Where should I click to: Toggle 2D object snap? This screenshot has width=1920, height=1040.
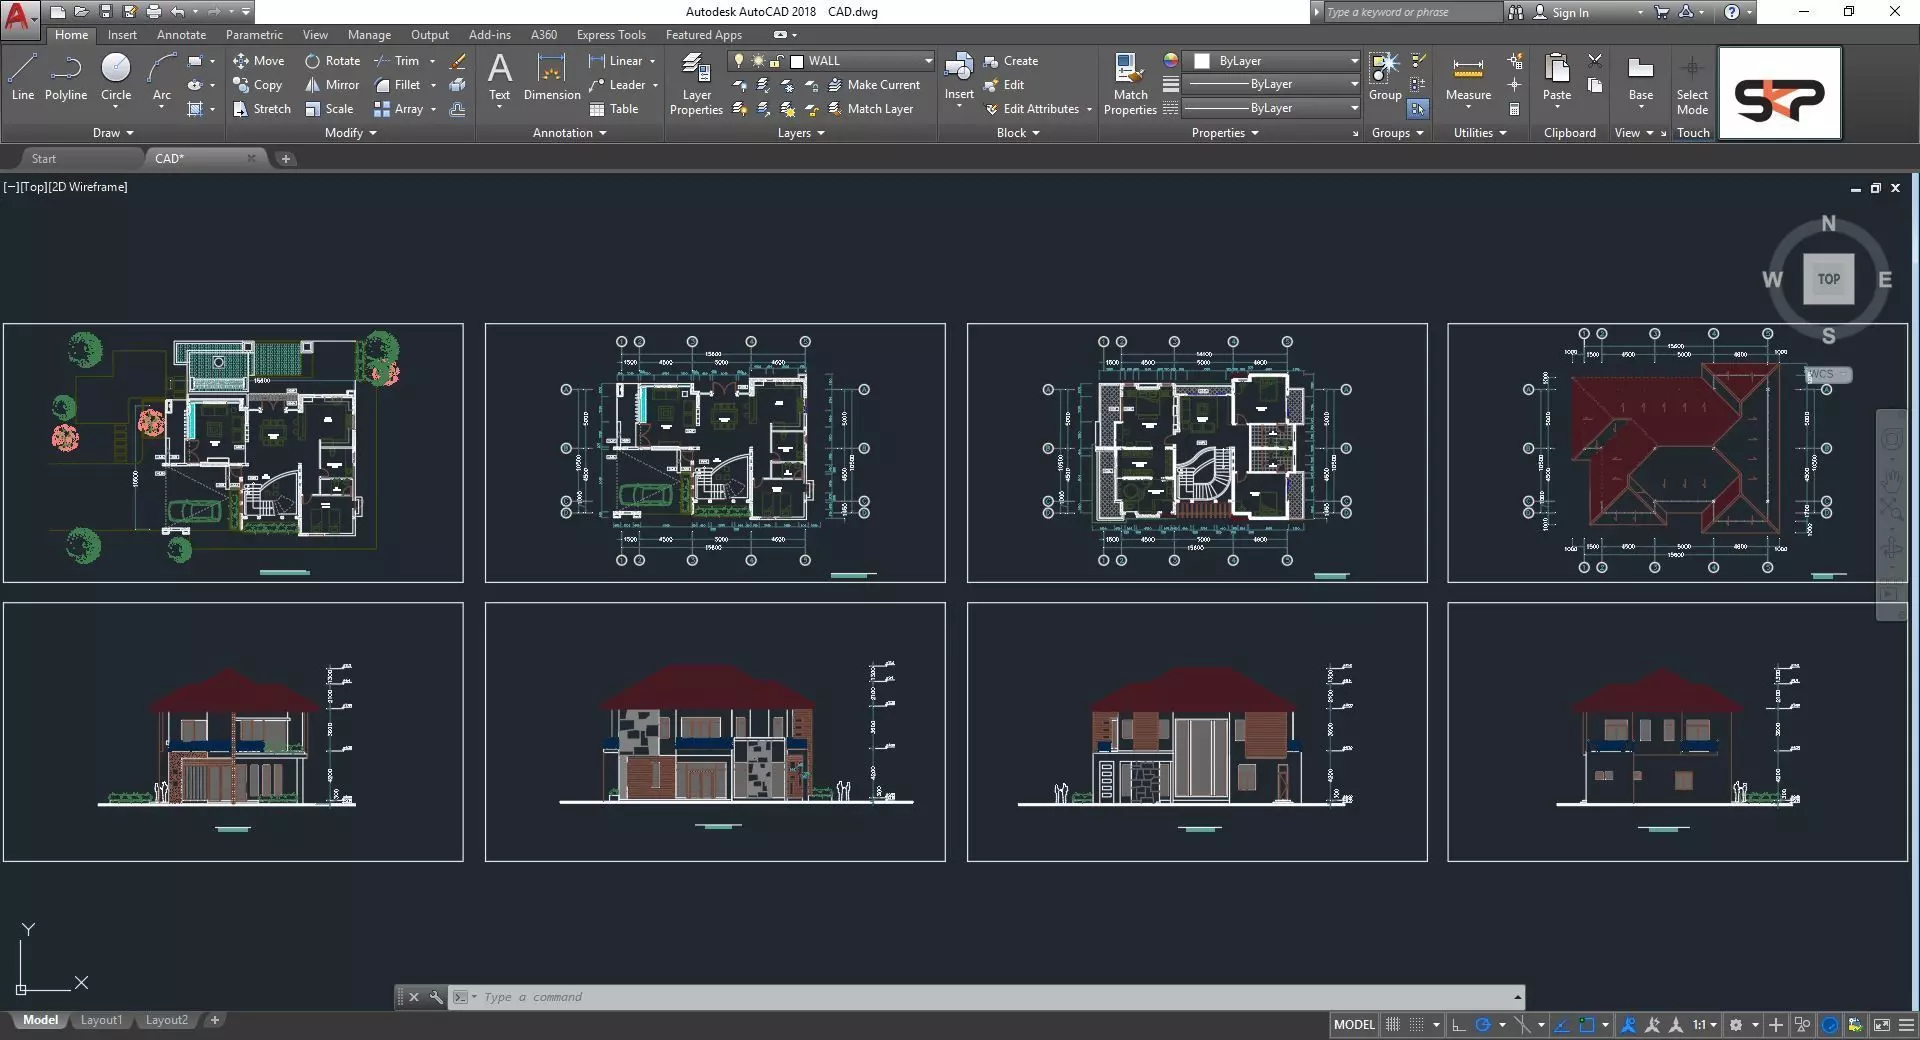point(1587,1025)
